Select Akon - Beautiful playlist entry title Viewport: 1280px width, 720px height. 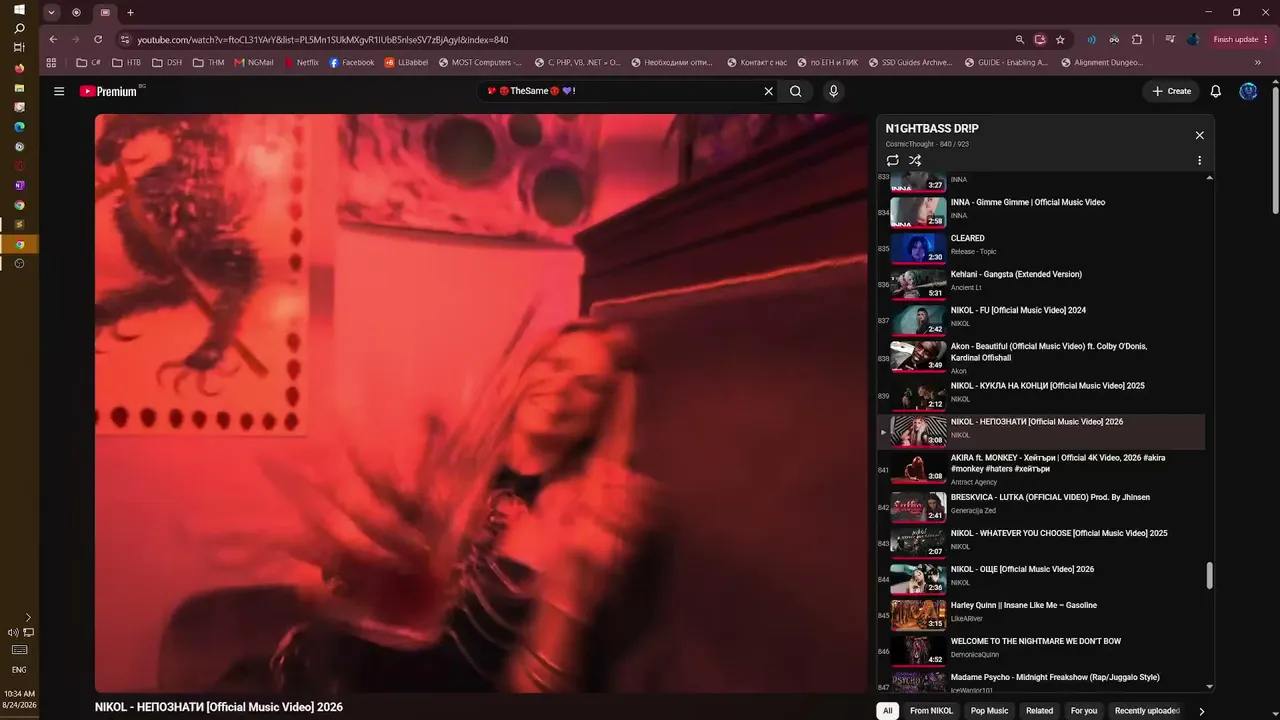pyautogui.click(x=1049, y=352)
